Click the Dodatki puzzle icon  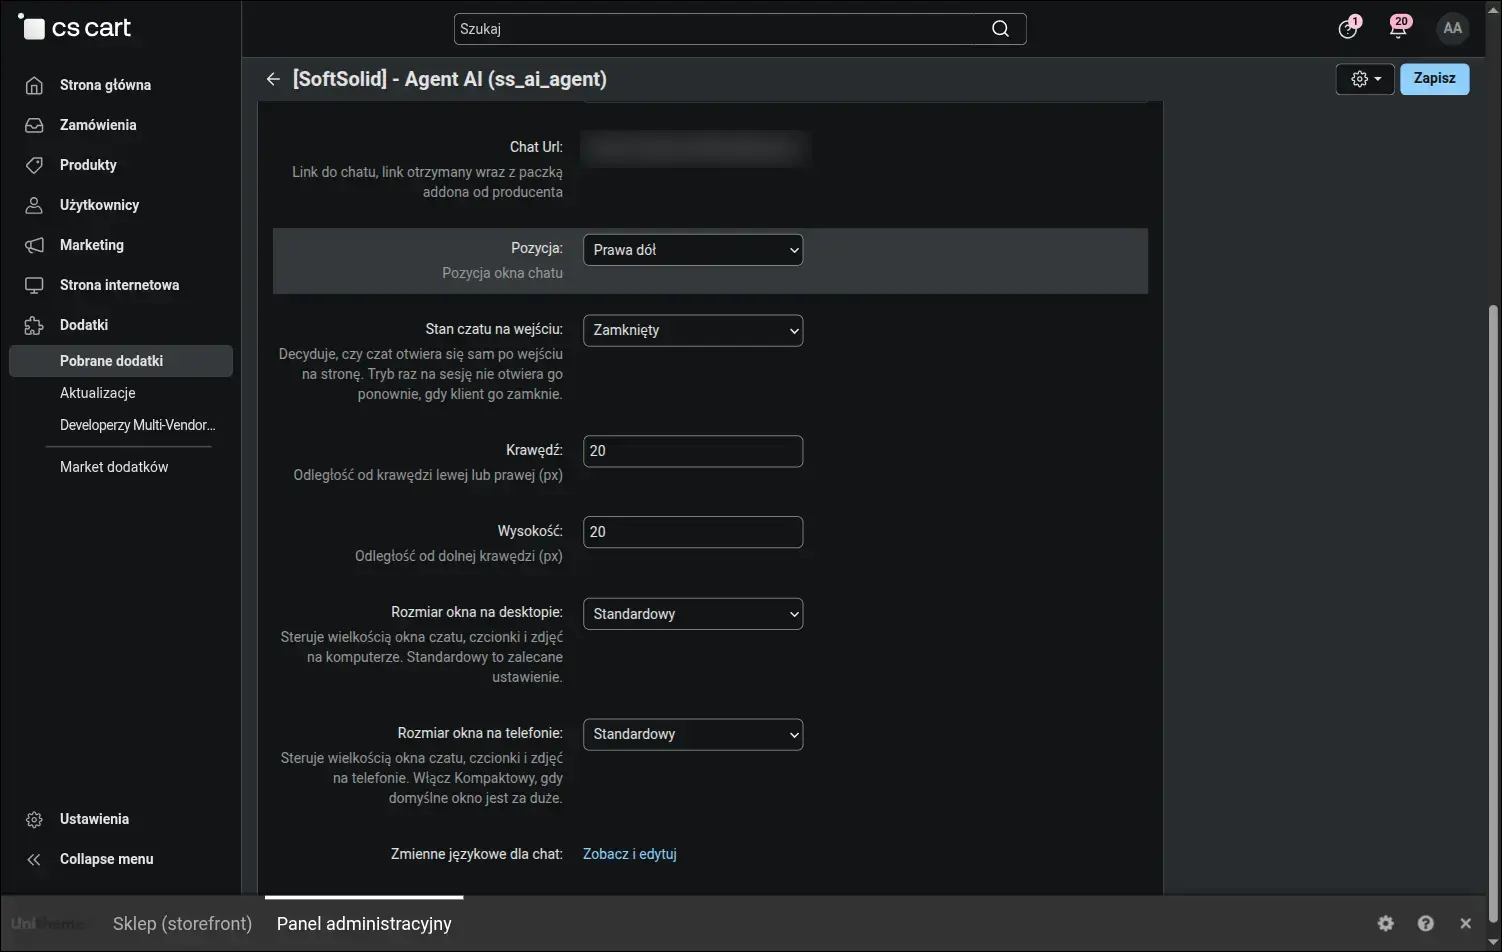pos(34,325)
